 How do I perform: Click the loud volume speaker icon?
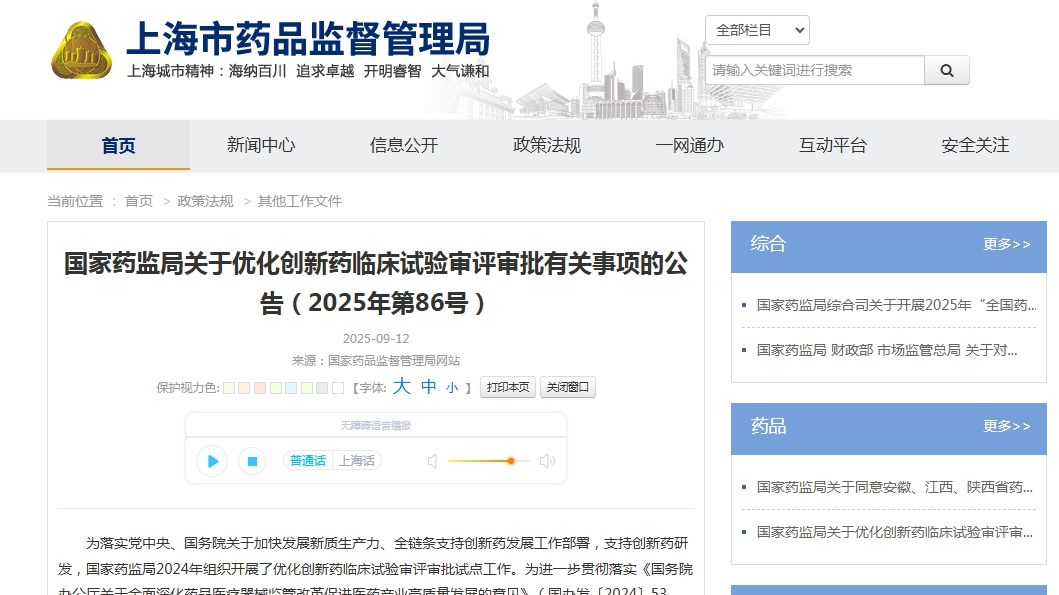click(547, 461)
